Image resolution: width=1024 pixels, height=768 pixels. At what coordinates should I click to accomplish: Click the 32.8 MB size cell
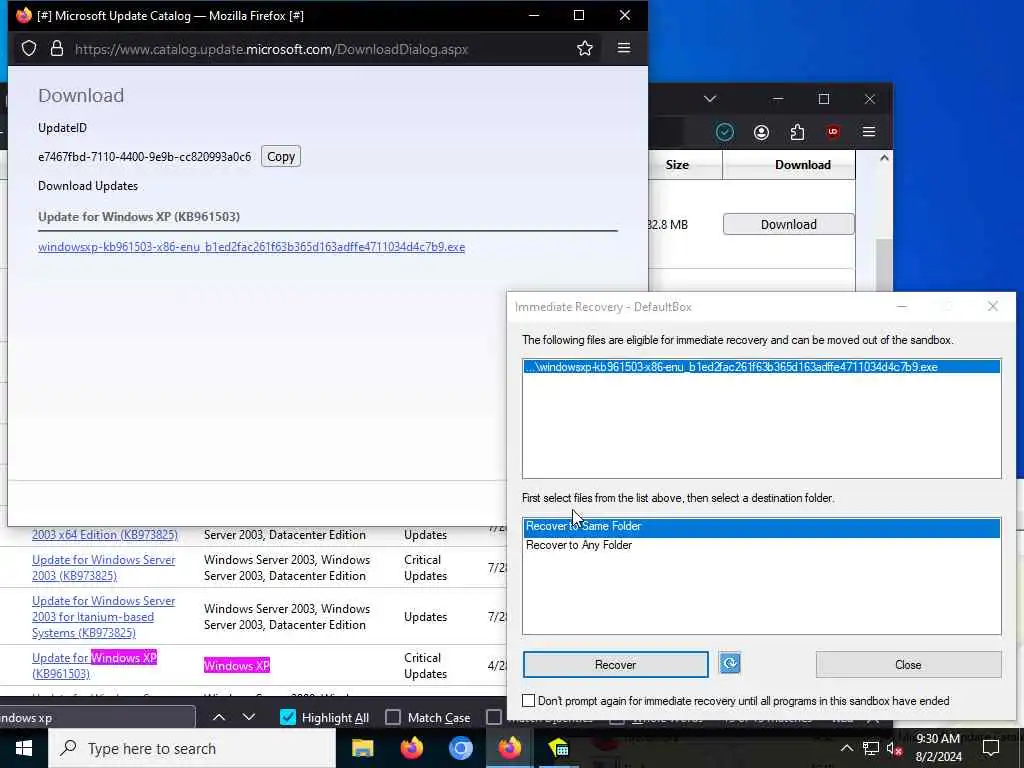click(667, 224)
